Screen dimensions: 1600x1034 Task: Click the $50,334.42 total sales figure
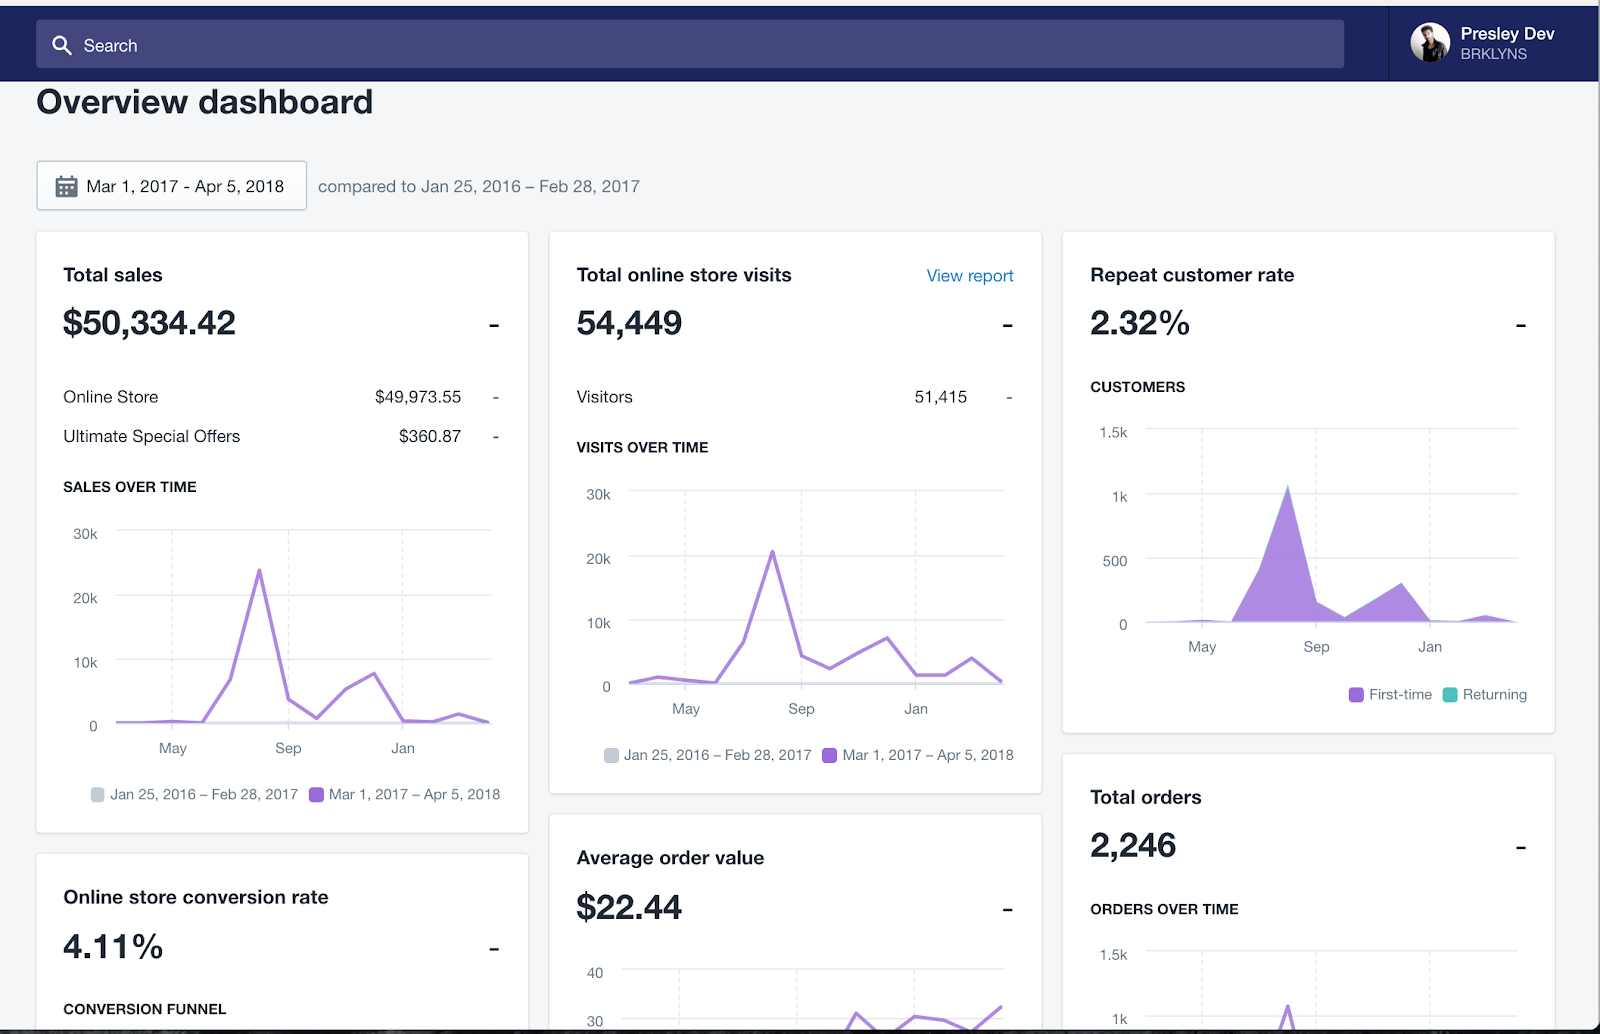click(149, 323)
